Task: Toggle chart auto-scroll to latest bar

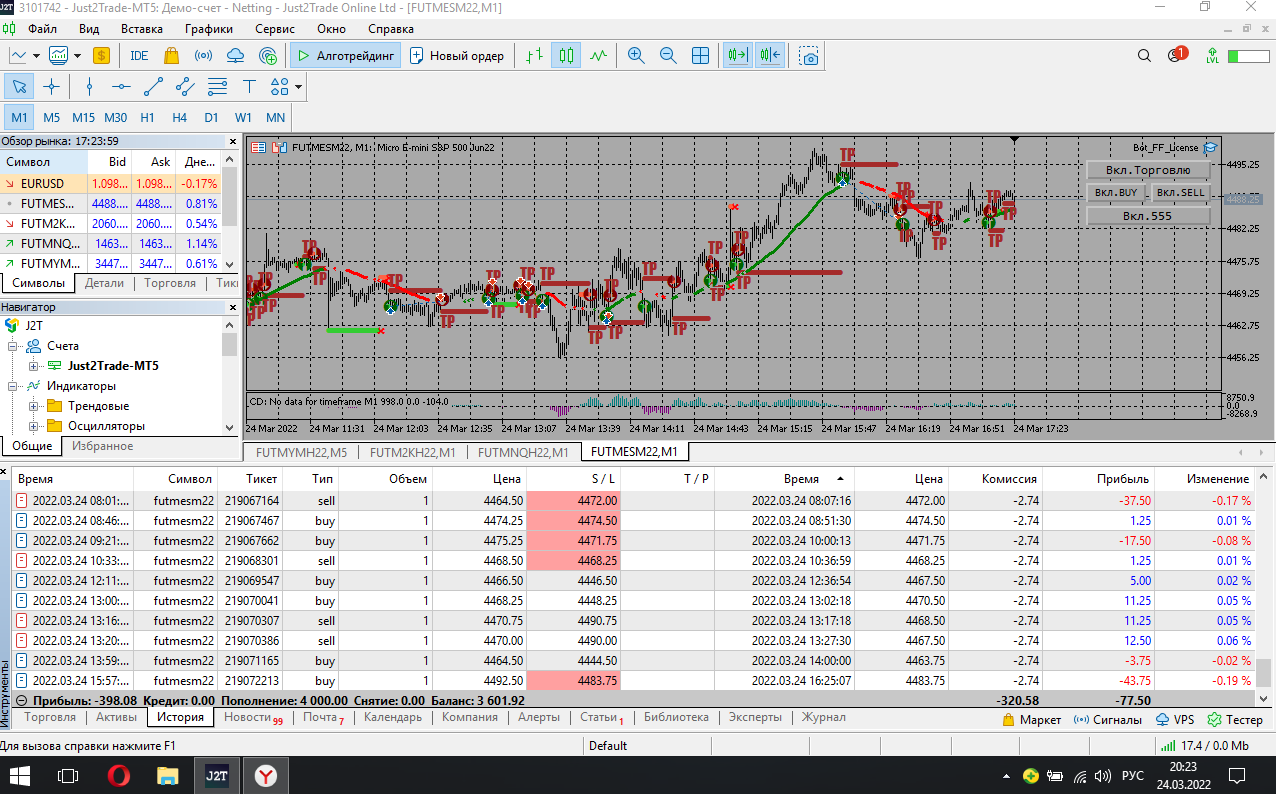Action: click(738, 56)
